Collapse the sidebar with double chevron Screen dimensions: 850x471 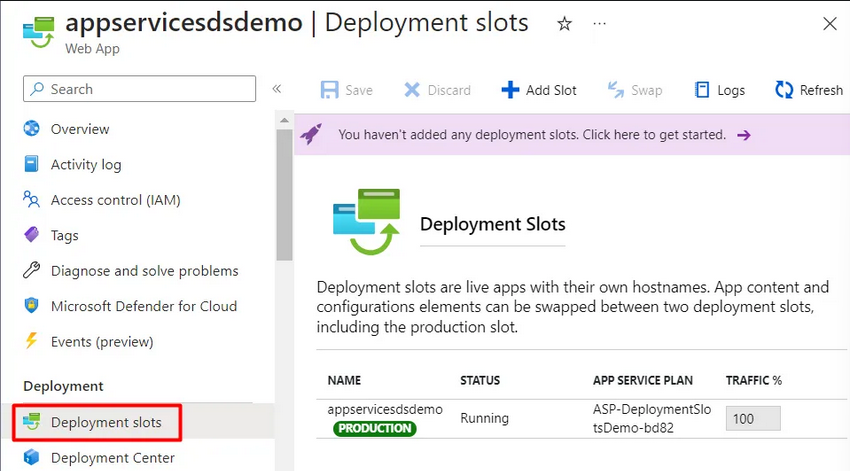(276, 89)
